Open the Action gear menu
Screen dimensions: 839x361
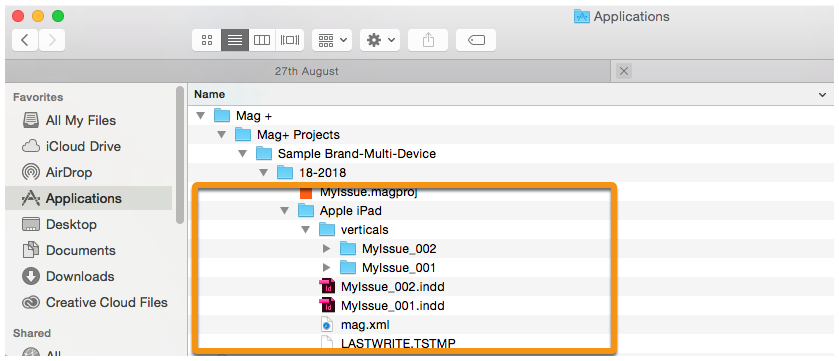pyautogui.click(x=380, y=40)
